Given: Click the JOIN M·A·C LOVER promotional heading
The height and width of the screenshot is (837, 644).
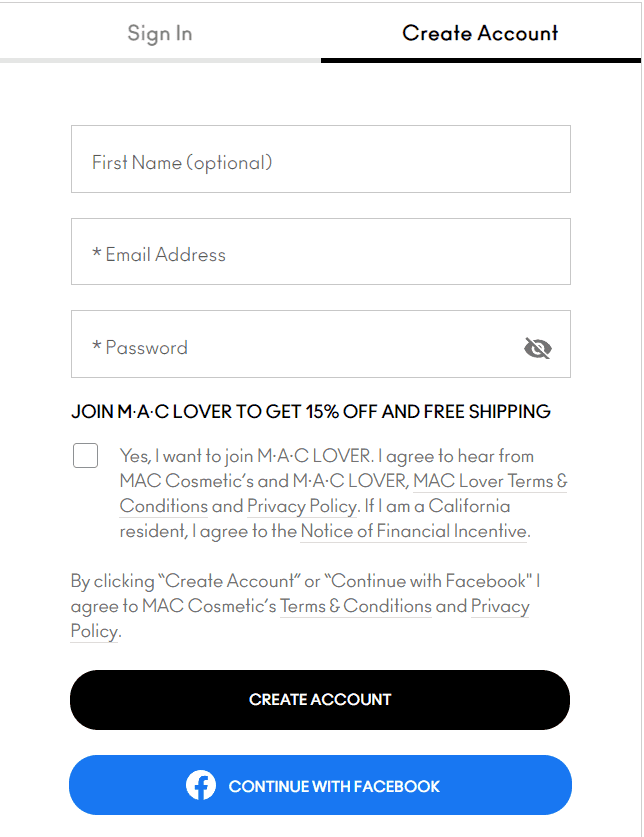Looking at the screenshot, I should click(x=320, y=411).
